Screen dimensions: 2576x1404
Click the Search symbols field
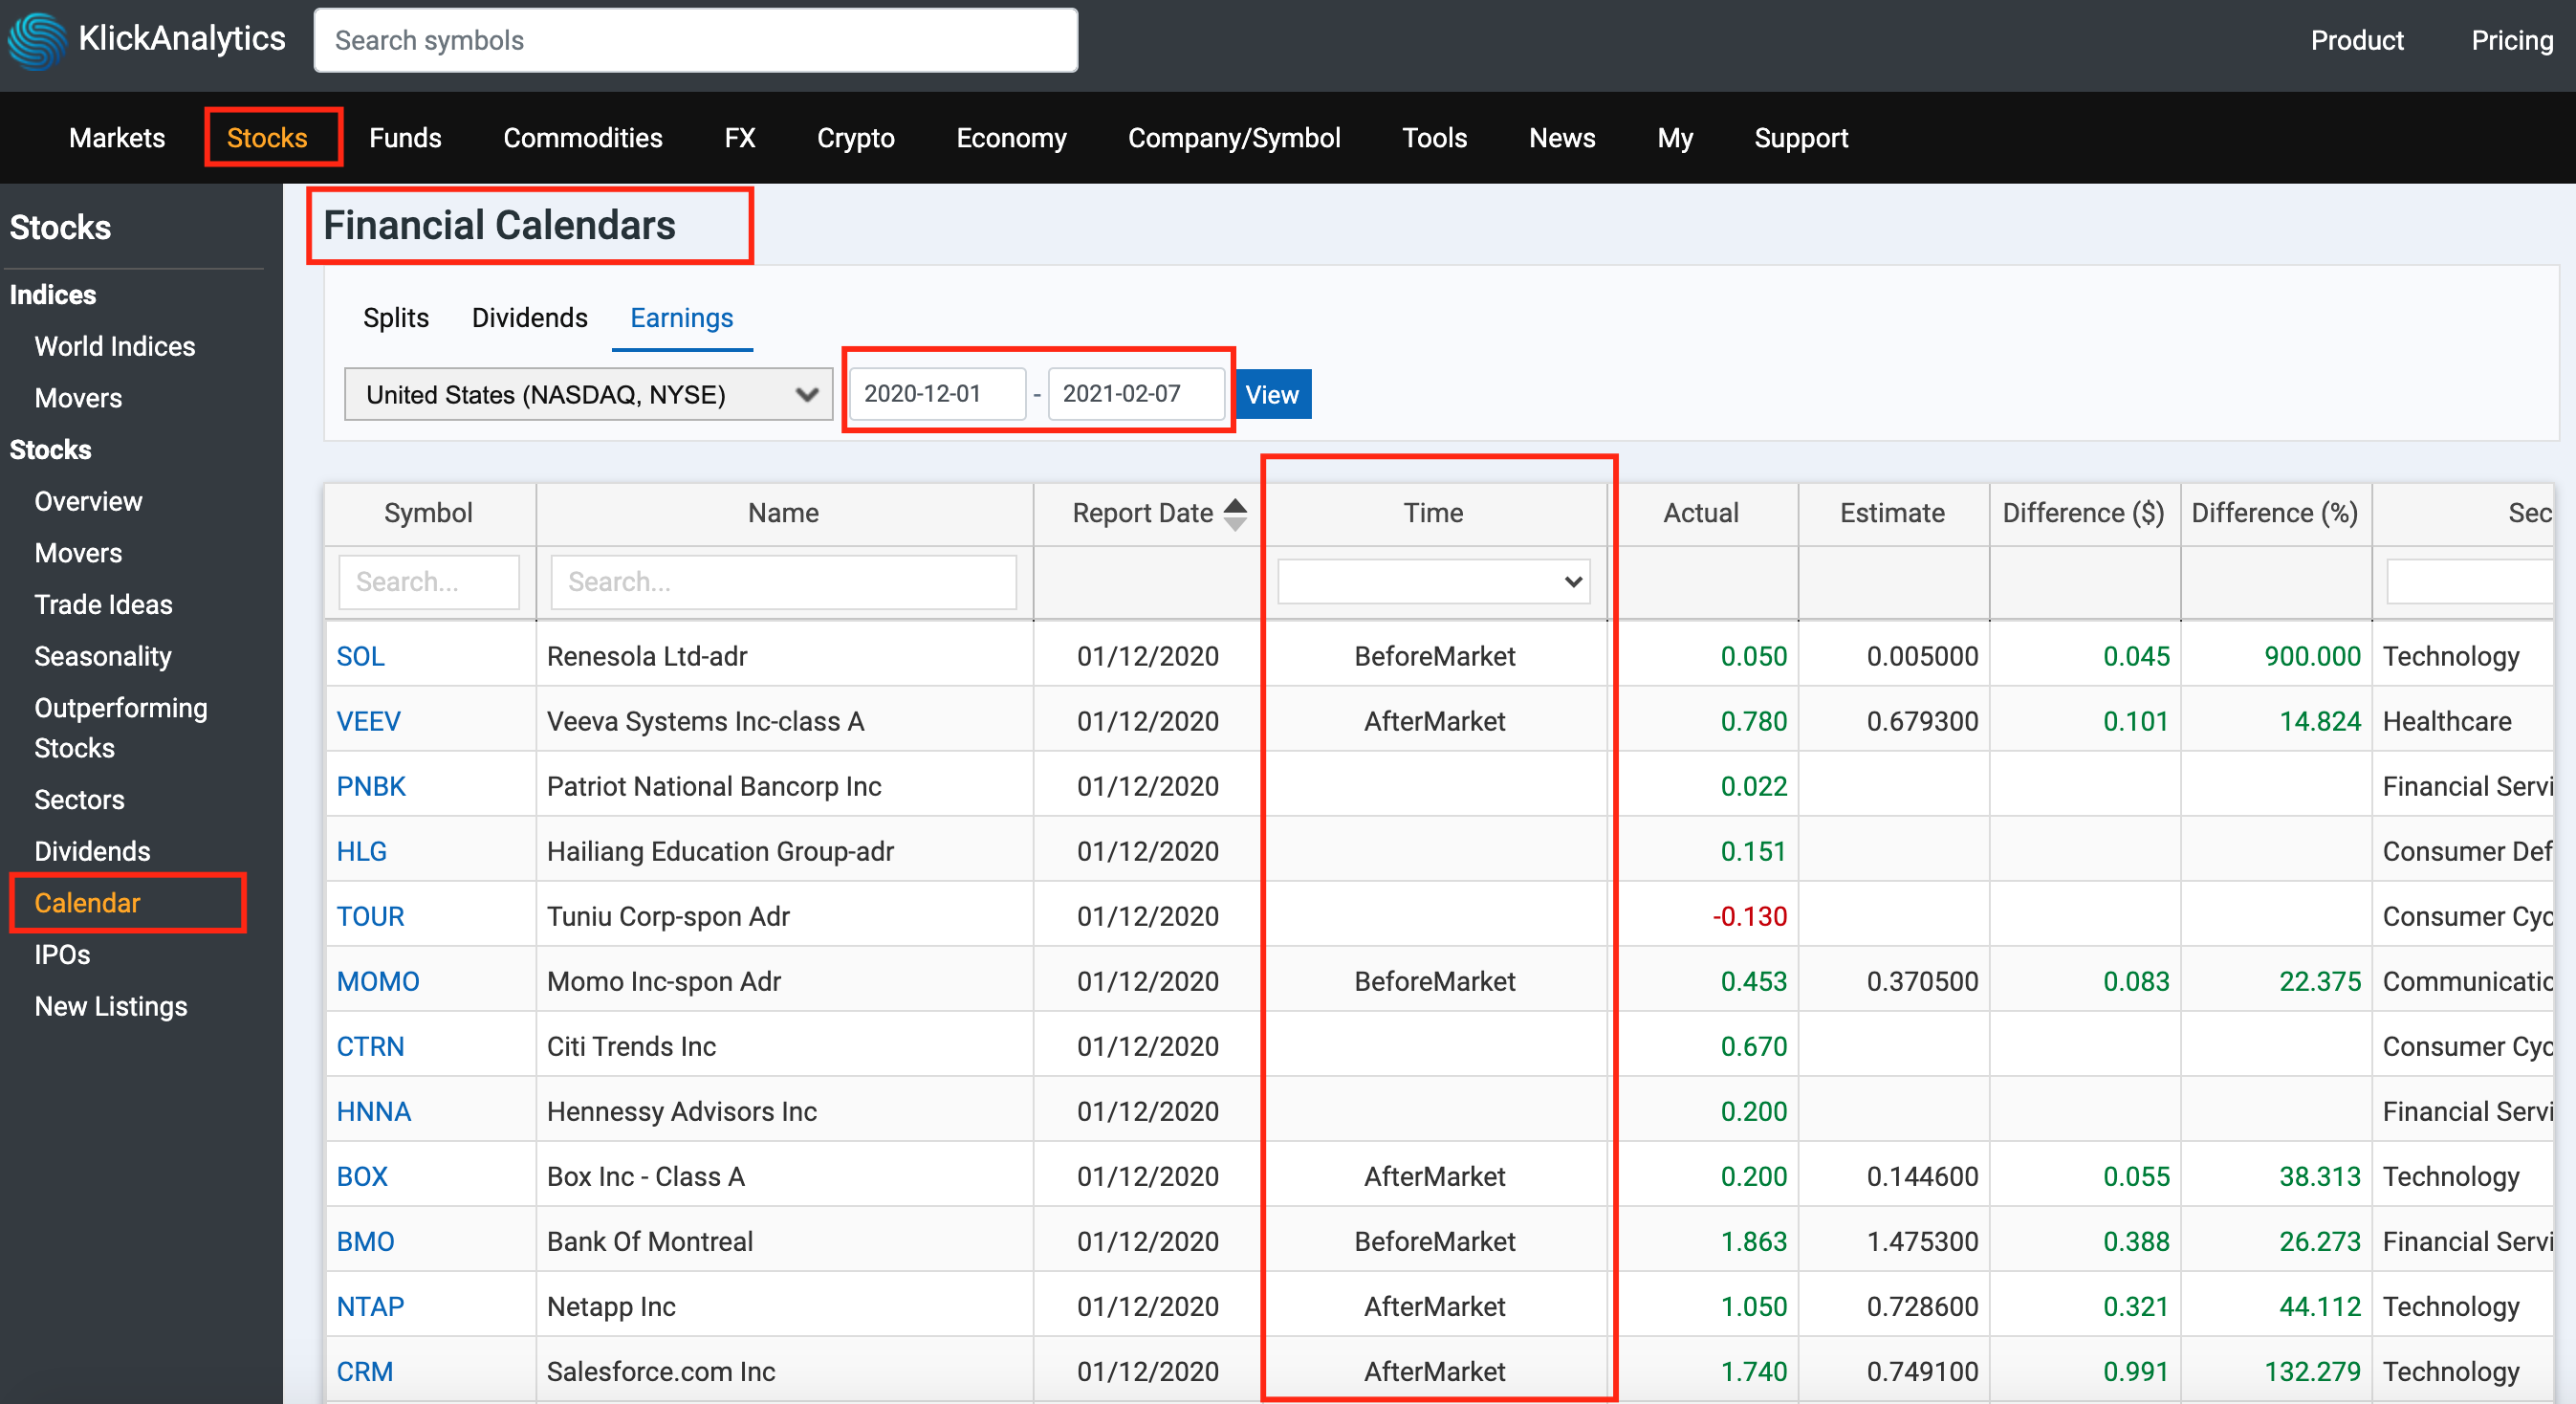[696, 40]
